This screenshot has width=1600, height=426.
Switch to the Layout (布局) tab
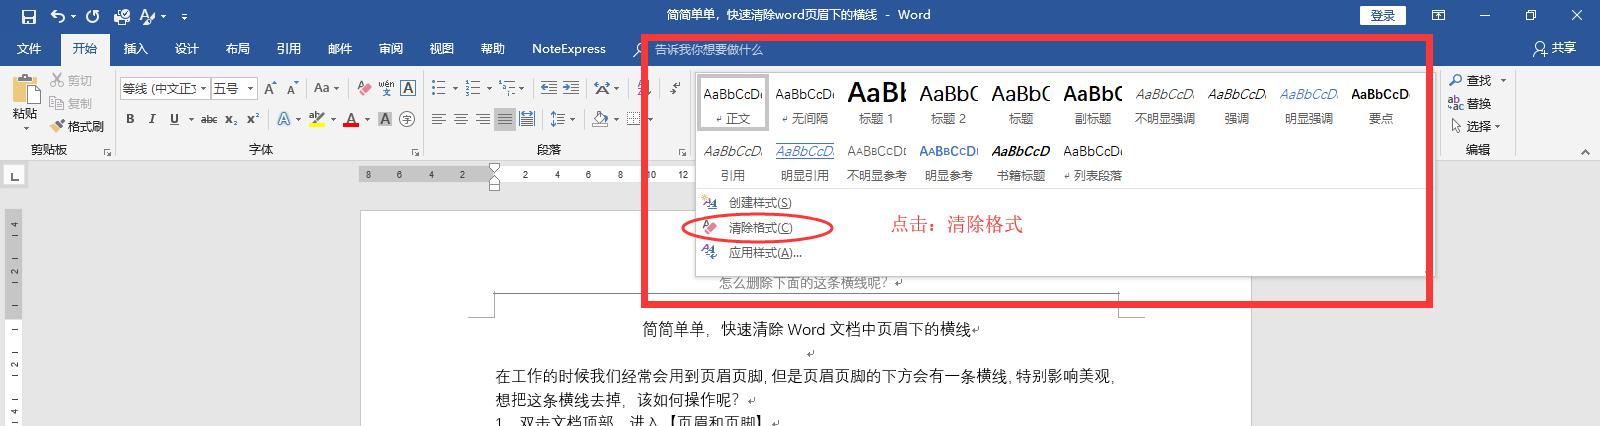click(237, 48)
